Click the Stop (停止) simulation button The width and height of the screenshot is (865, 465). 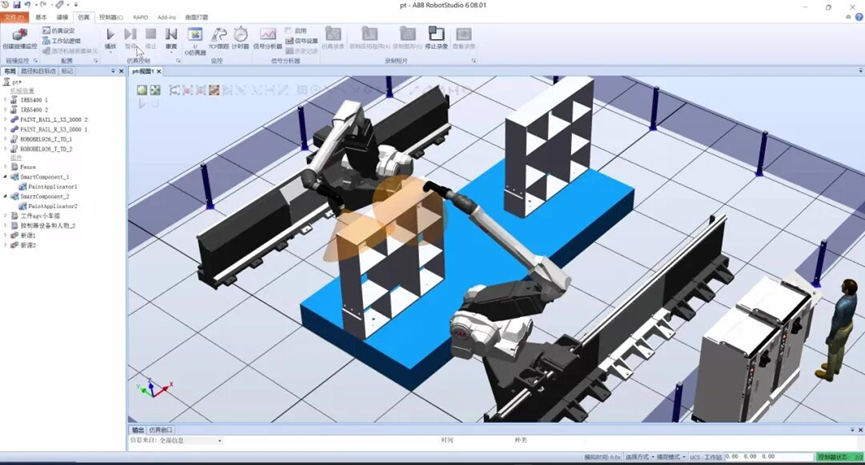point(151,39)
